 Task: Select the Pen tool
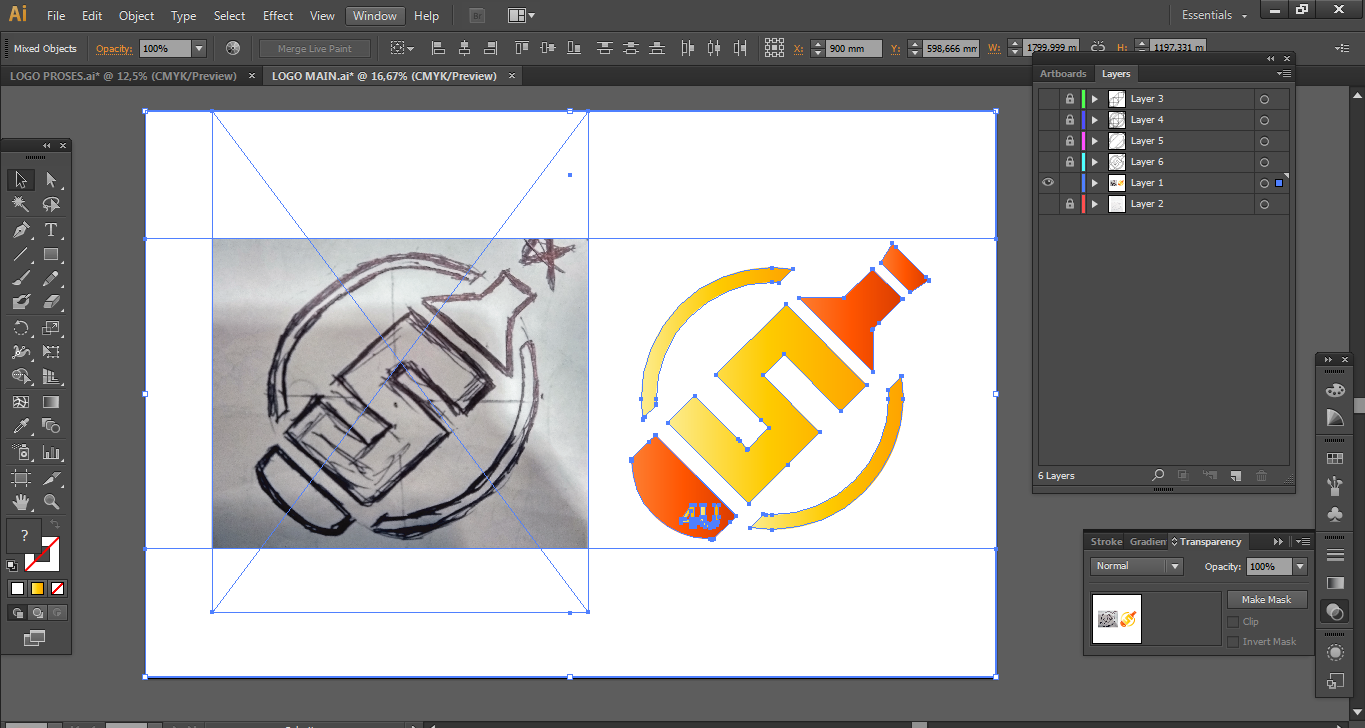click(20, 230)
